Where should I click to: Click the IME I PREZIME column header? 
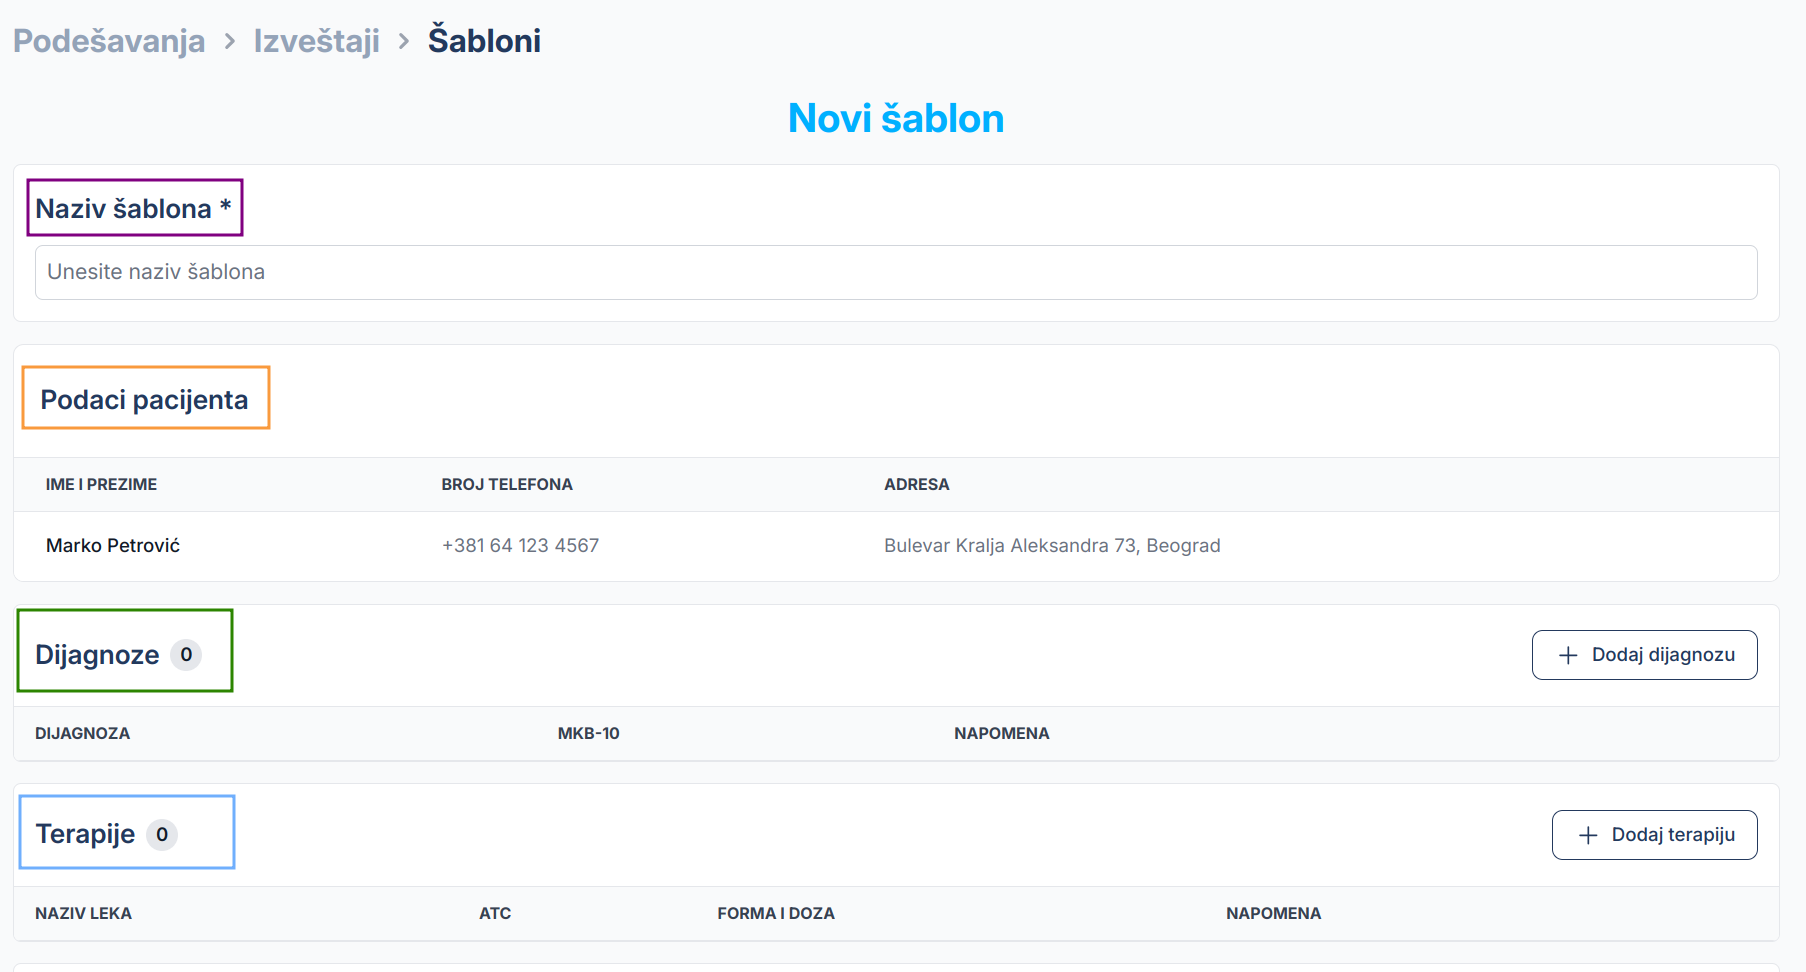101,484
